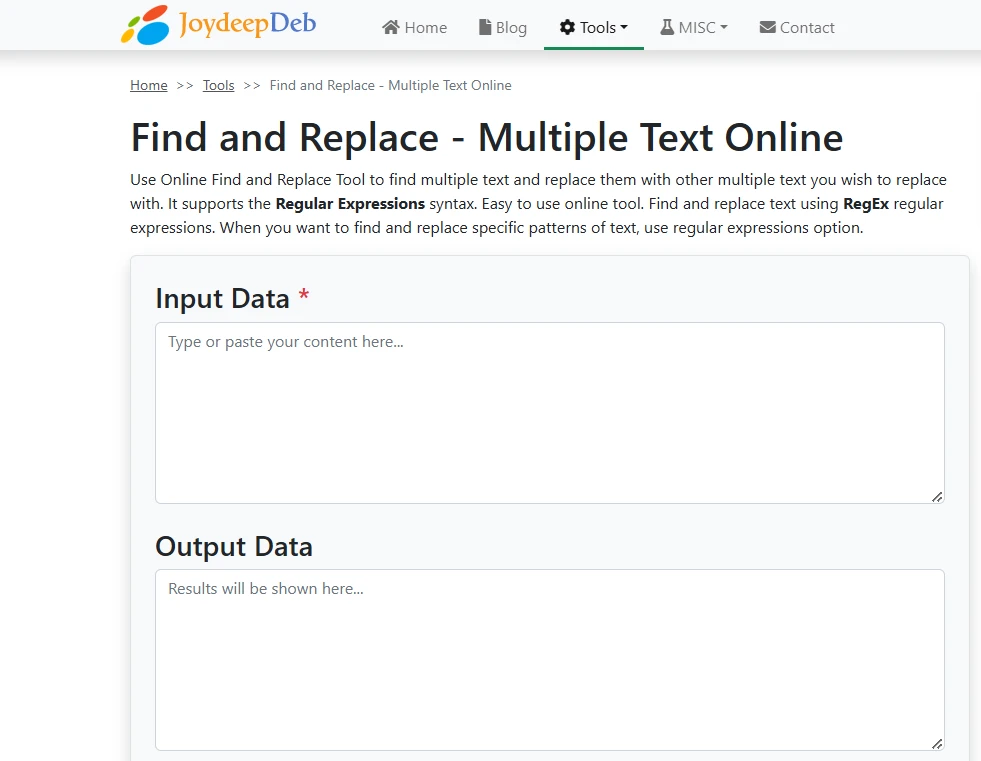Click the page scrollbar on the right
The width and height of the screenshot is (981, 761).
[975, 380]
